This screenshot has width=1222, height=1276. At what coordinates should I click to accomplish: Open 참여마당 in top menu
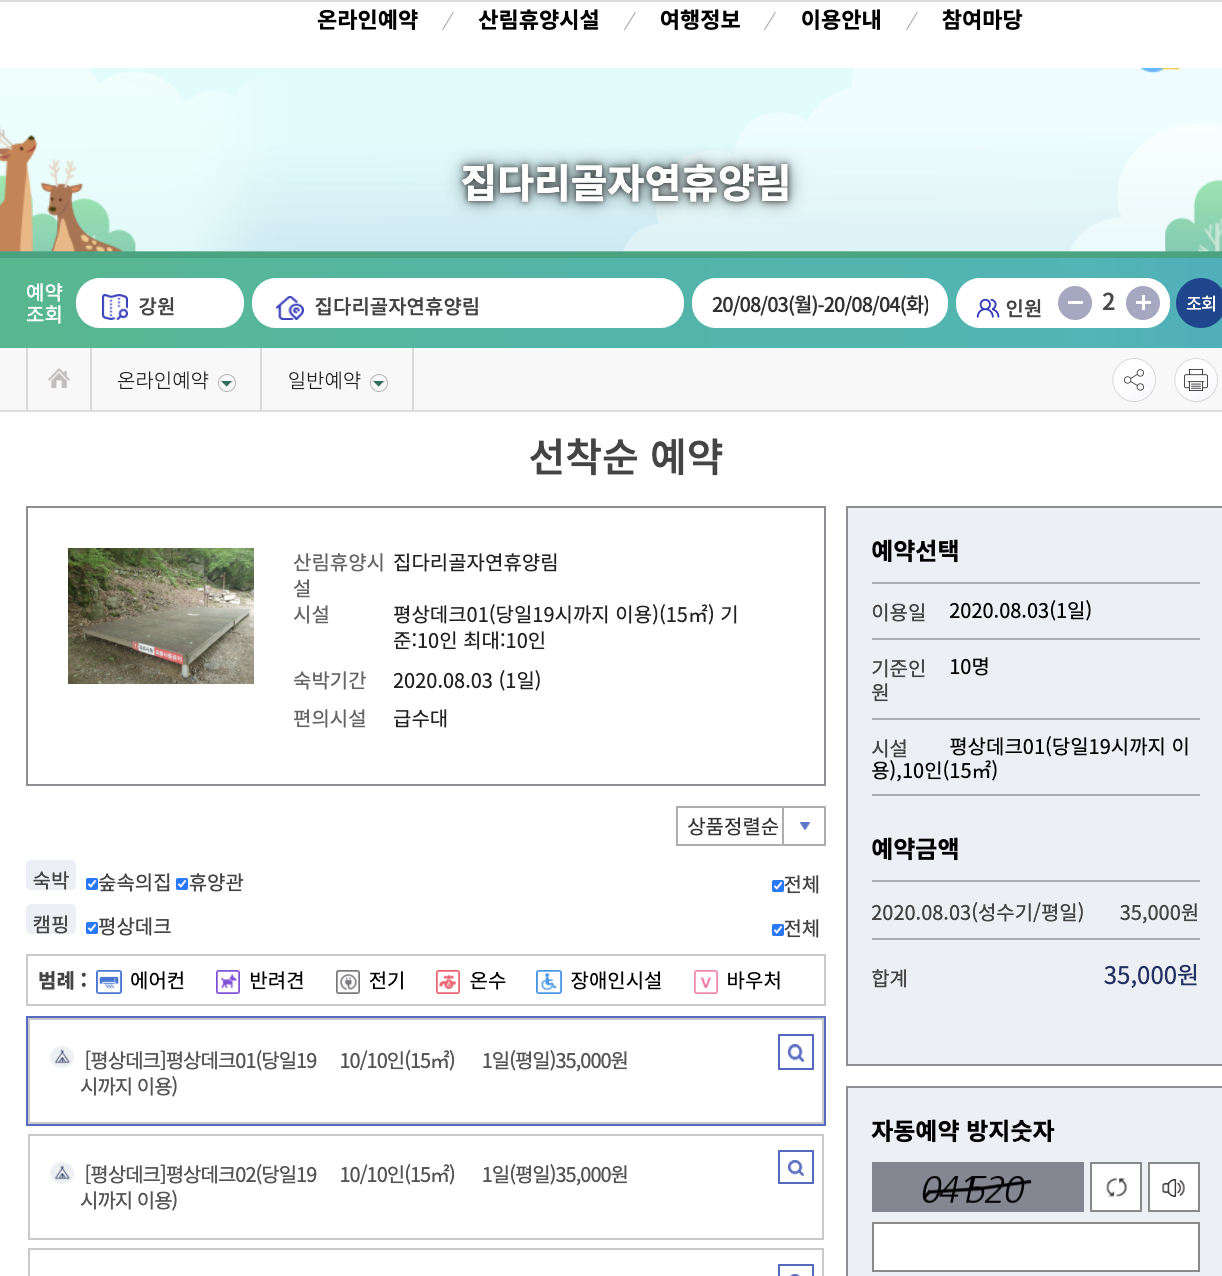tap(982, 20)
